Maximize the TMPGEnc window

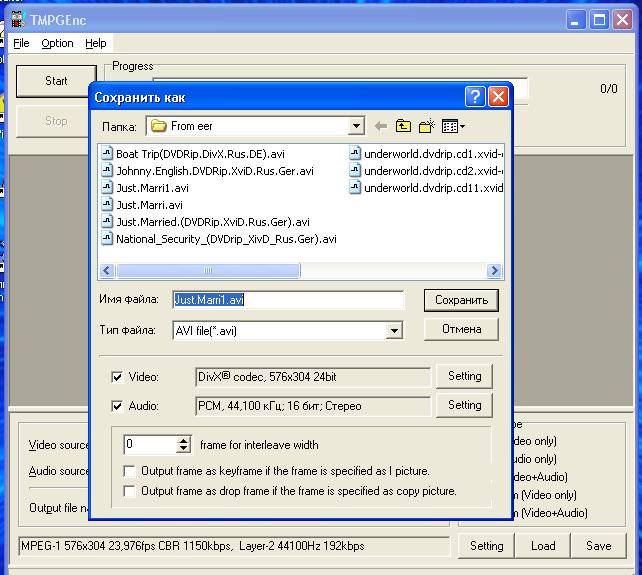[x=599, y=20]
